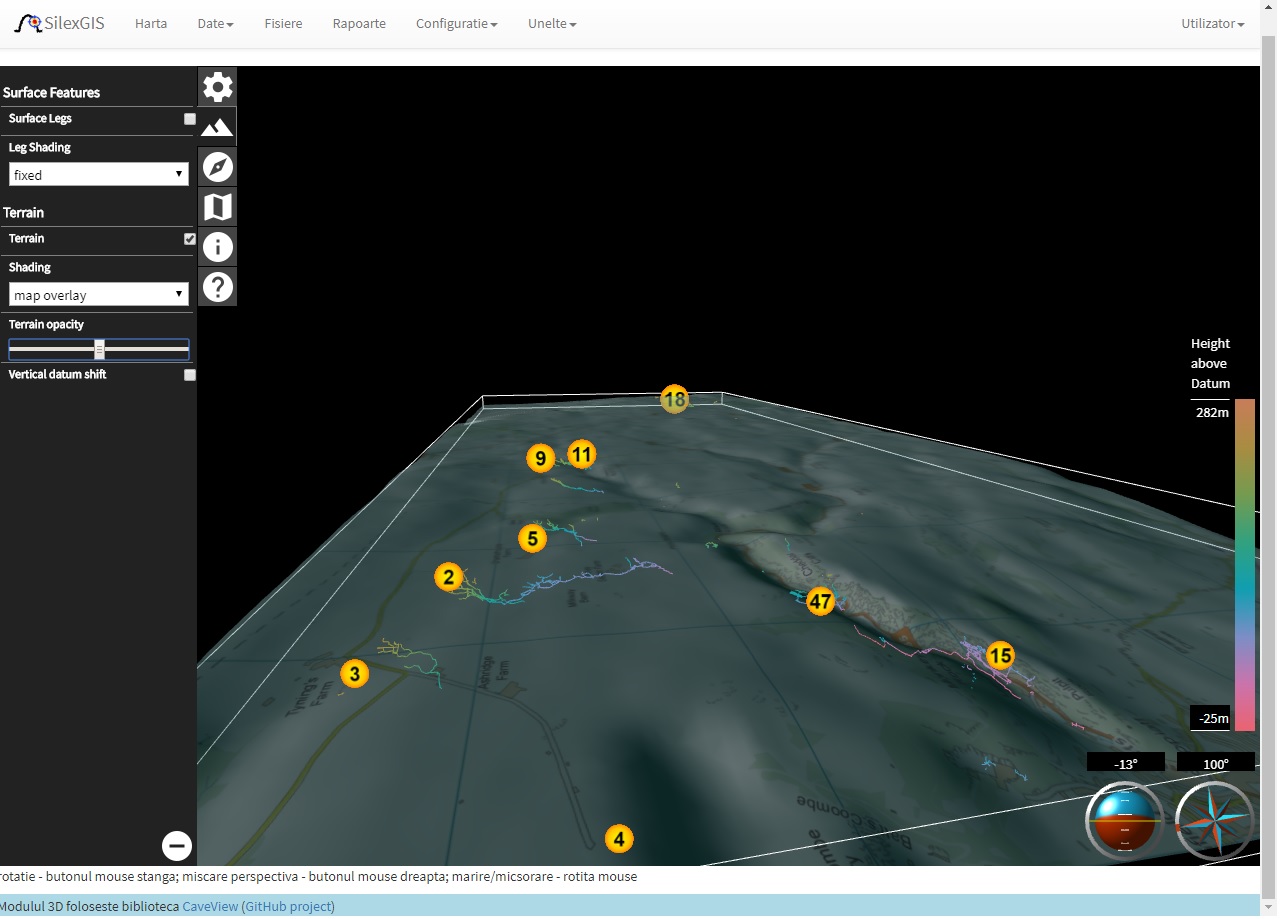This screenshot has height=919, width=1280.
Task: Click the compass rose showing 100°
Action: click(x=1214, y=822)
